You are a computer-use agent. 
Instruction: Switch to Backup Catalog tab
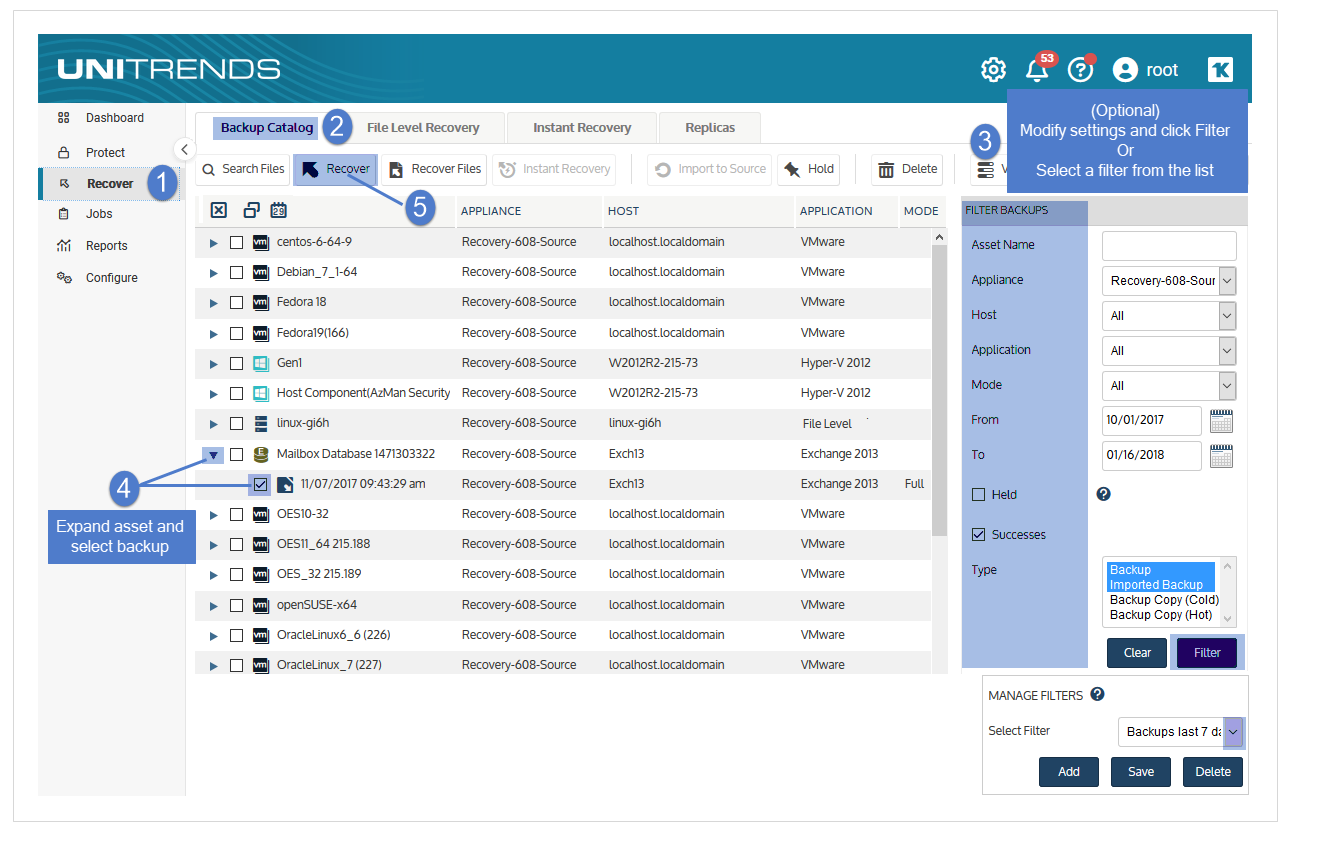click(x=267, y=128)
